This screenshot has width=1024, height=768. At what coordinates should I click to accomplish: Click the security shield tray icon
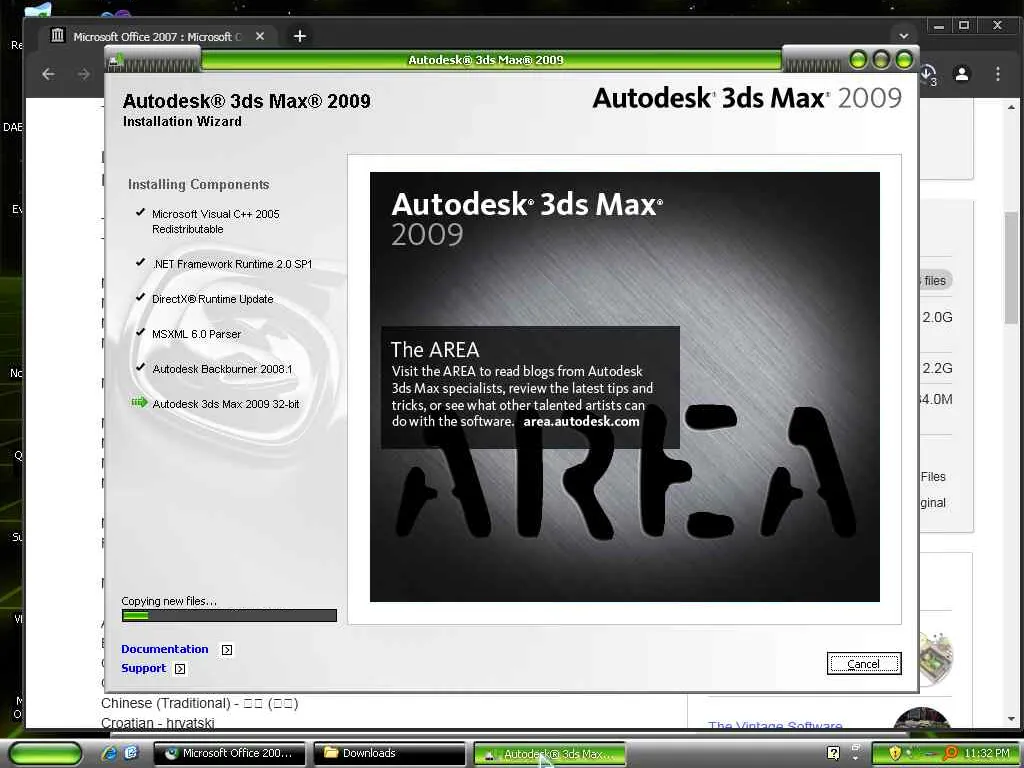[895, 753]
